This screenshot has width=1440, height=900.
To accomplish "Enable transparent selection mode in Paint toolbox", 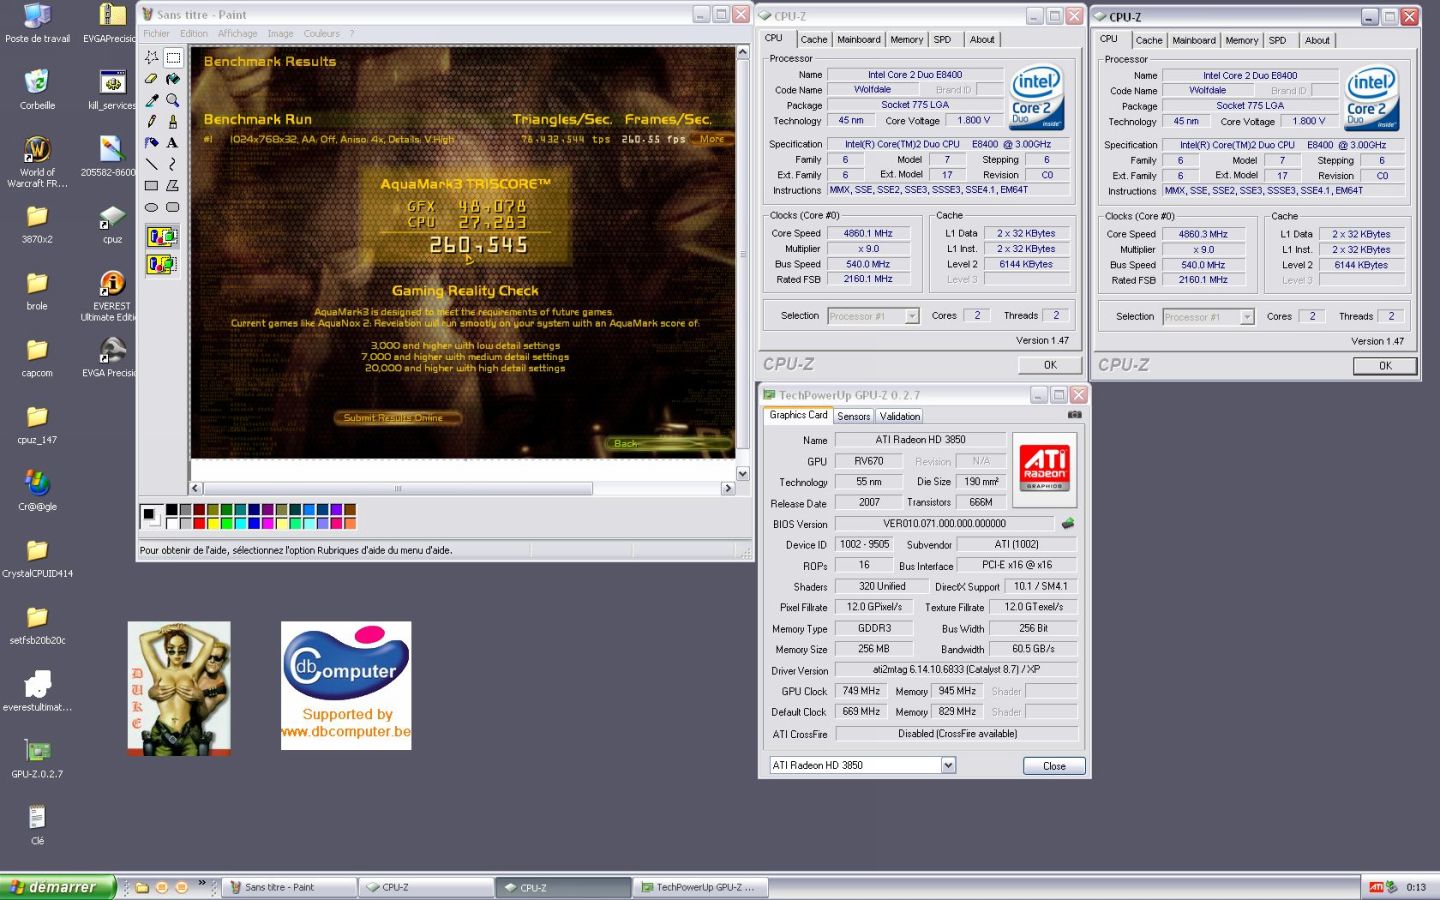I will click(162, 265).
